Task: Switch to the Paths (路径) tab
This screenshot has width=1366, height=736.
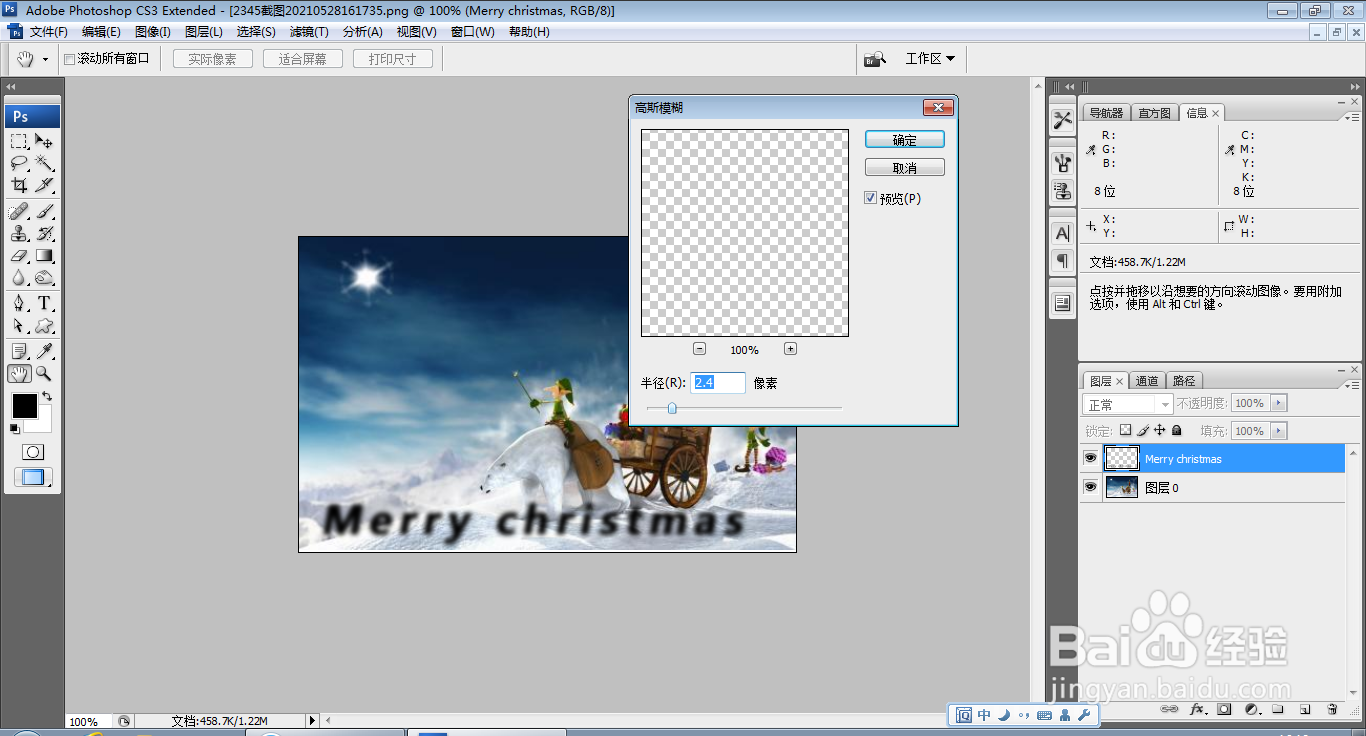Action: (x=1184, y=381)
